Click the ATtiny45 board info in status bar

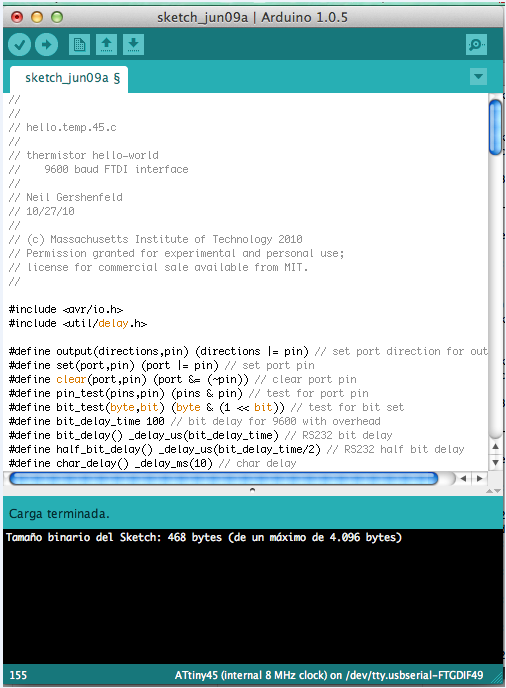pyautogui.click(x=329, y=675)
